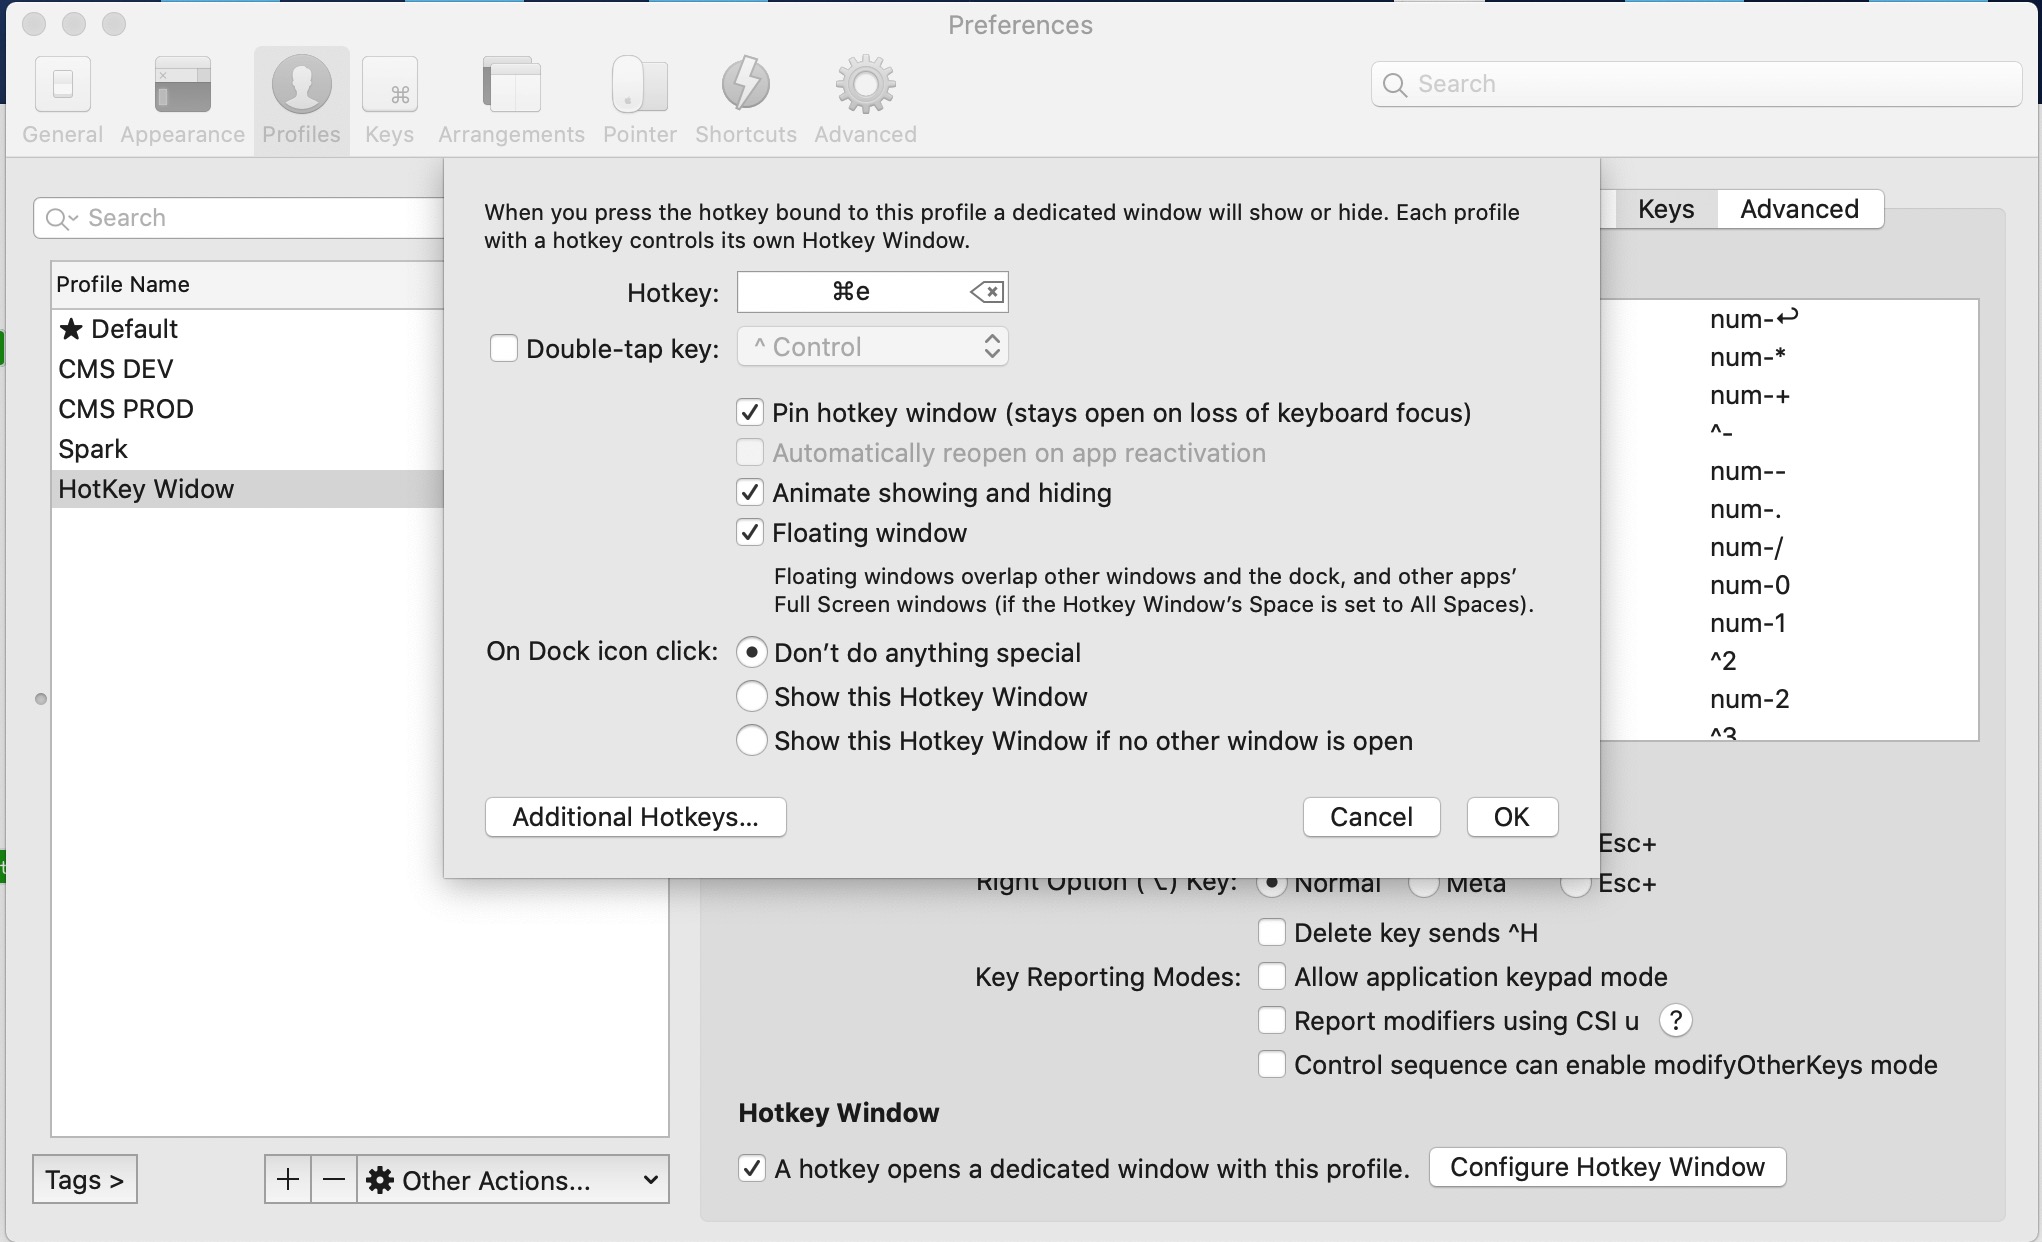The width and height of the screenshot is (2042, 1242).
Task: Select the Default profile
Action: (248, 329)
